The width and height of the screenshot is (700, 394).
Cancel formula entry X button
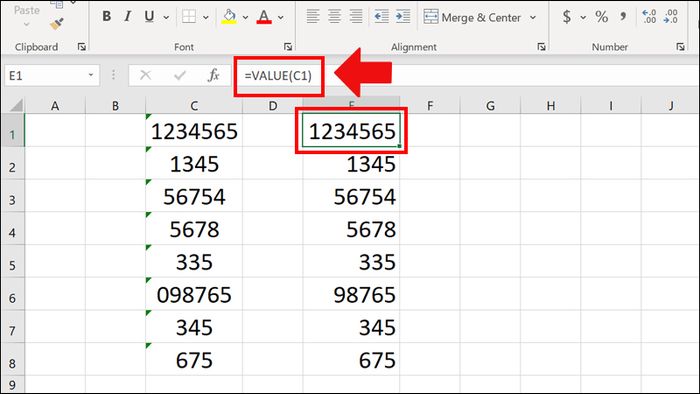coord(146,75)
